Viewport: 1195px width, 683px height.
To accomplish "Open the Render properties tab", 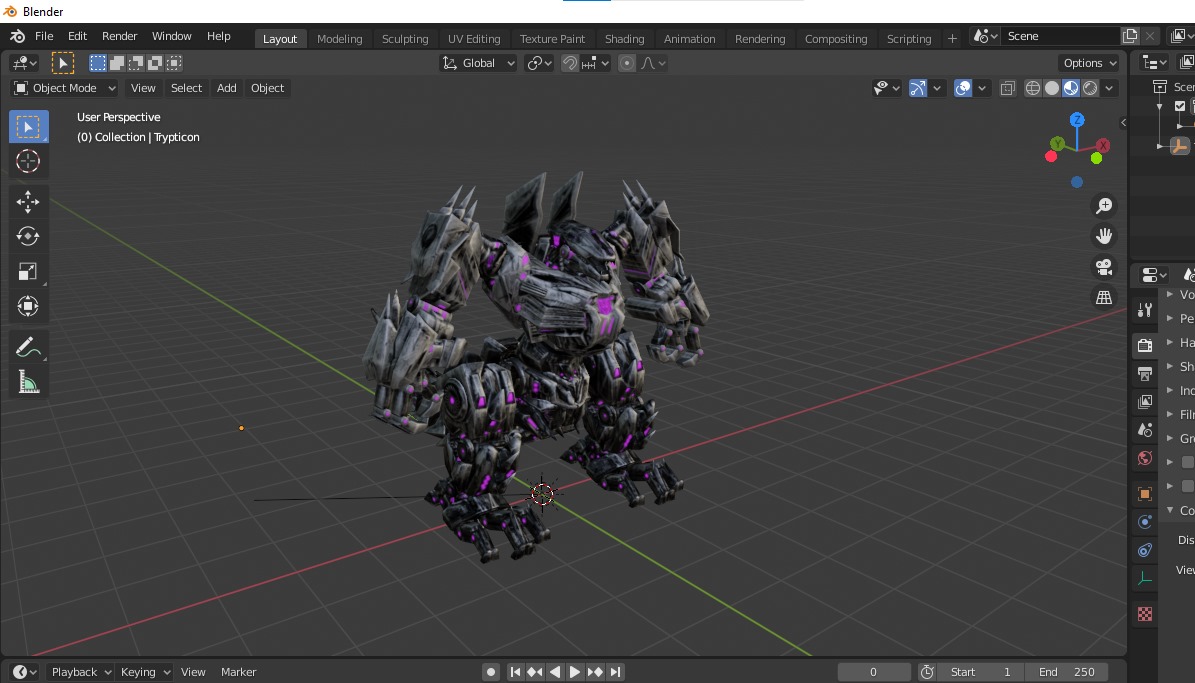I will click(x=1145, y=345).
